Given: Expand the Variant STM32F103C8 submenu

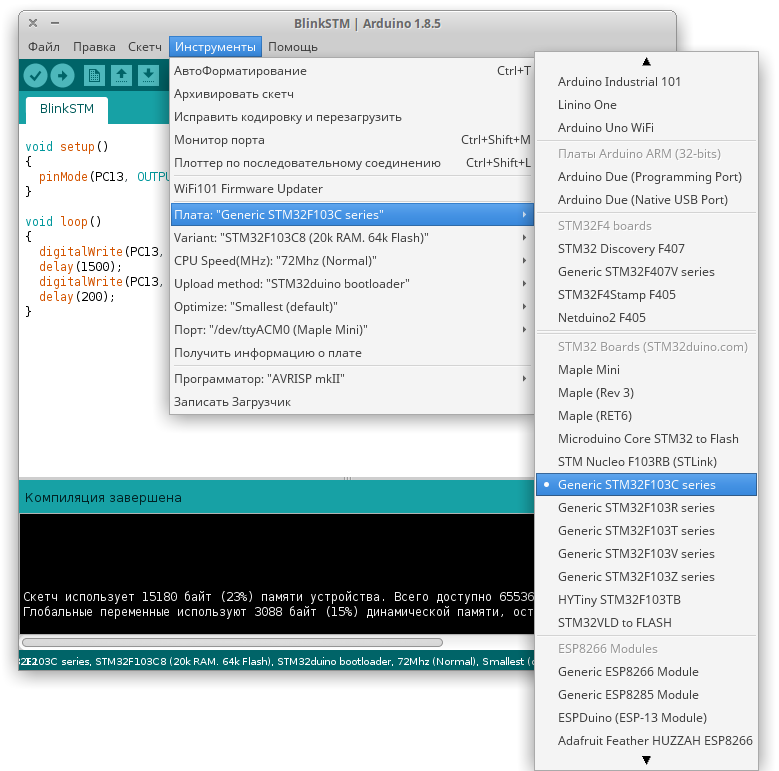Looking at the screenshot, I should coord(352,237).
